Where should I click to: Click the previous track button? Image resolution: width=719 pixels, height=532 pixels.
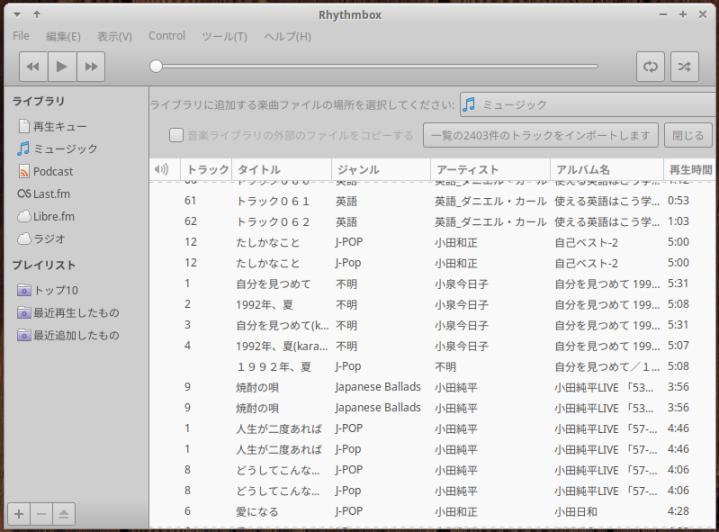click(33, 66)
